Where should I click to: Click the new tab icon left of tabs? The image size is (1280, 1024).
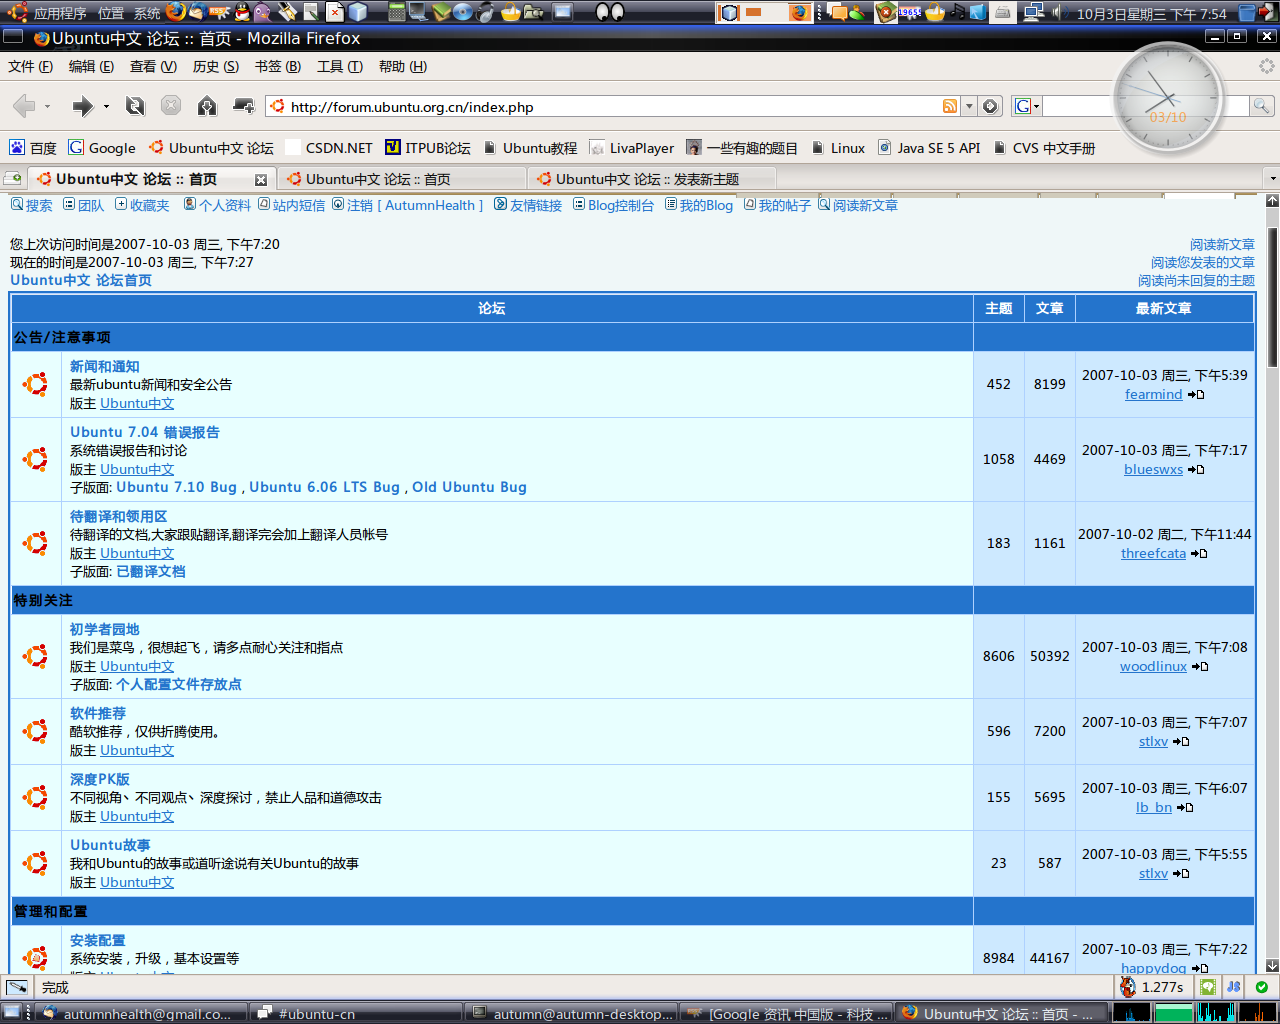click(13, 179)
